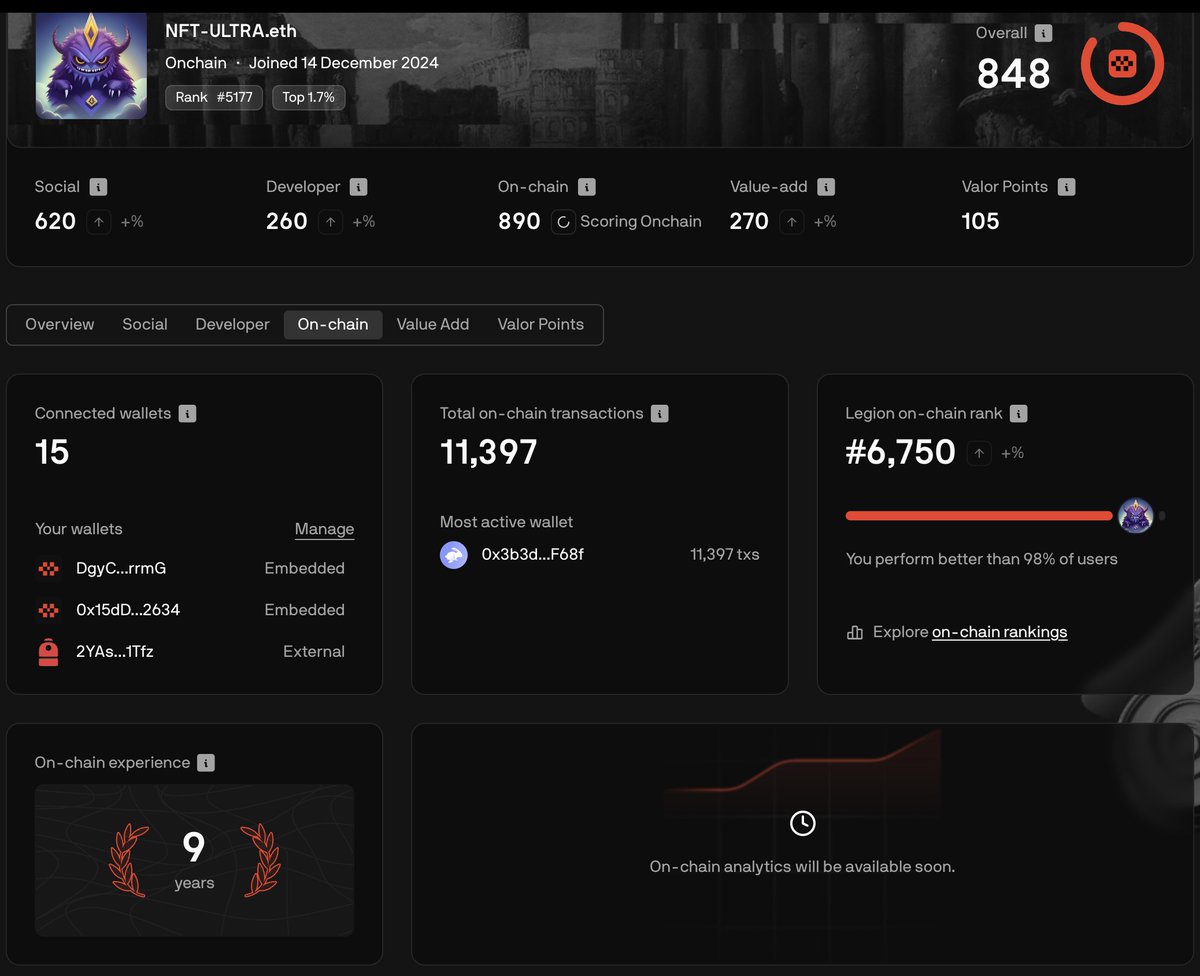Click the red Legion logo ring

pyautogui.click(x=1122, y=64)
